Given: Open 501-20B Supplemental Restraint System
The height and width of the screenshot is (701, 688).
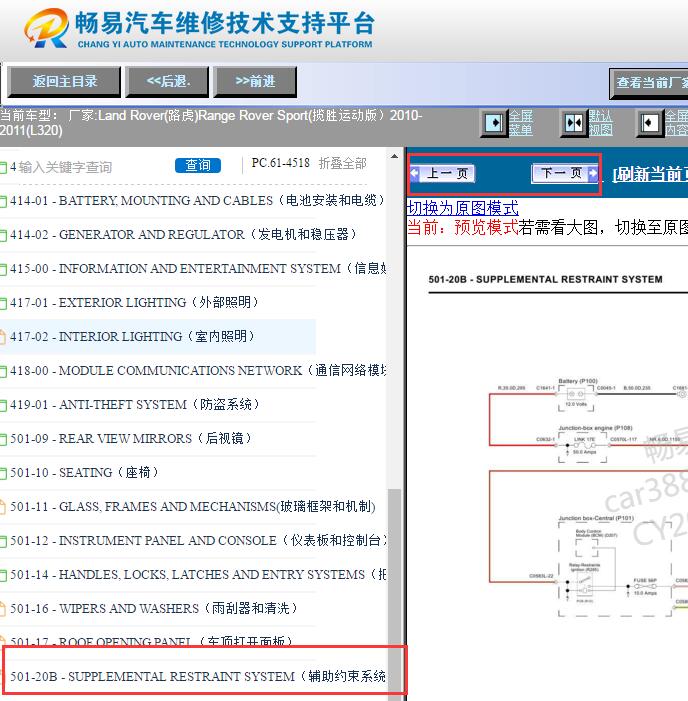Looking at the screenshot, I should 198,676.
